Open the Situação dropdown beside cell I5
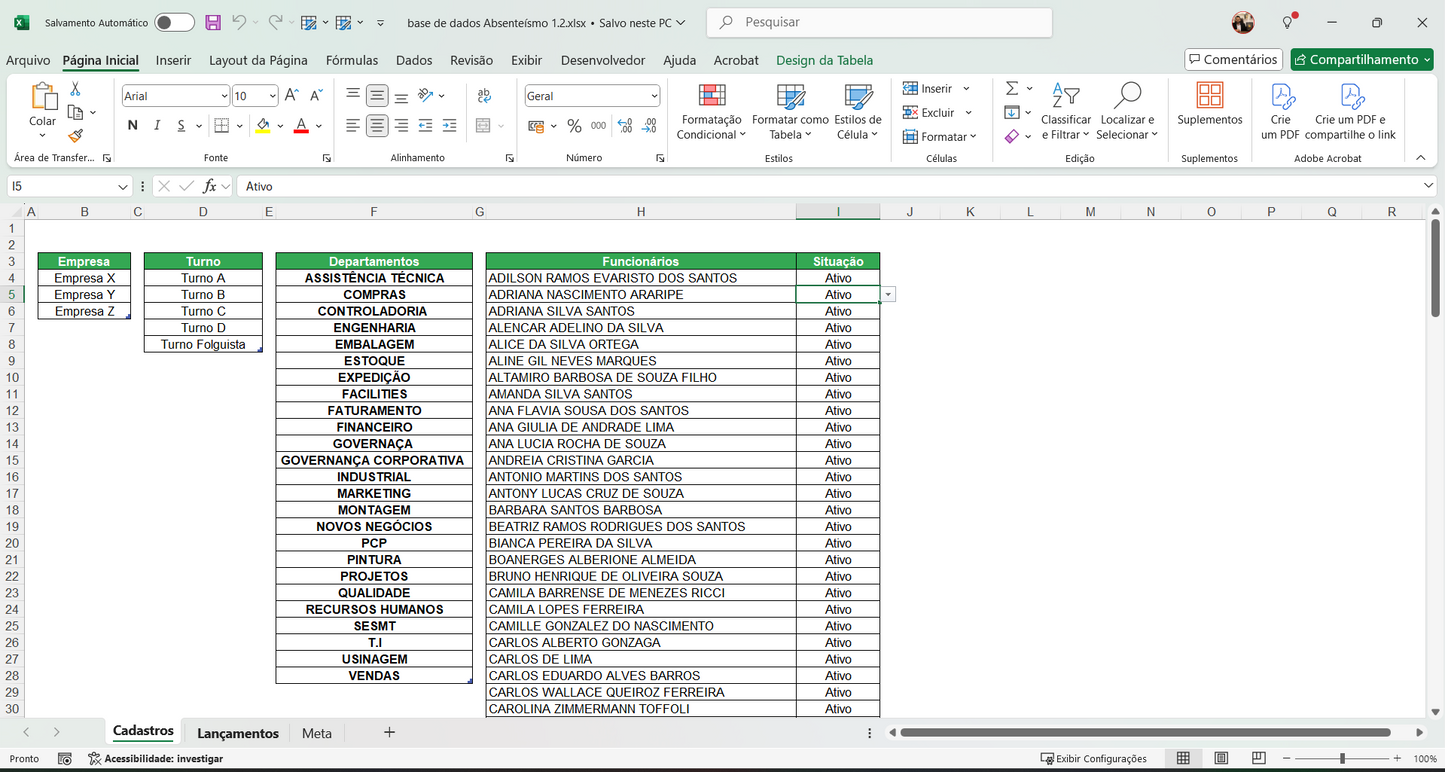Viewport: 1445px width, 772px height. [x=888, y=294]
